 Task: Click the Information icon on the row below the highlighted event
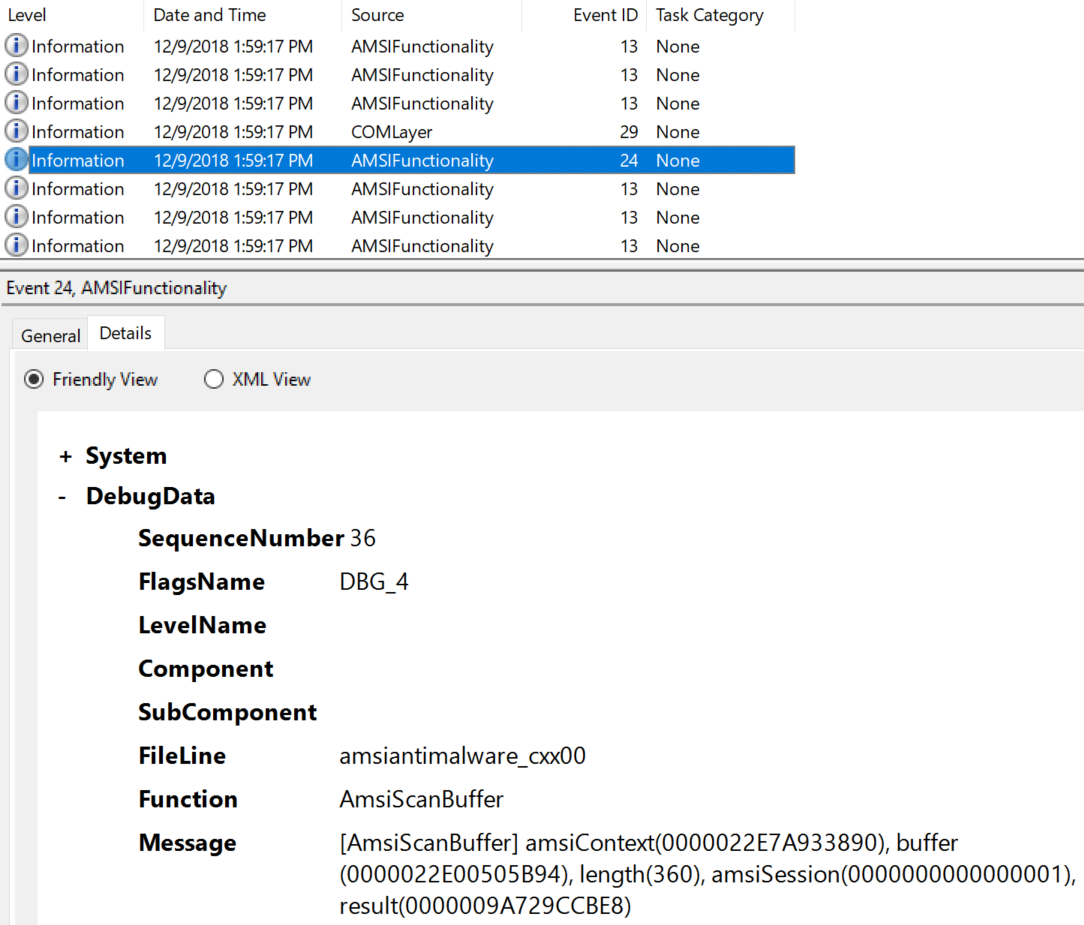click(14, 188)
